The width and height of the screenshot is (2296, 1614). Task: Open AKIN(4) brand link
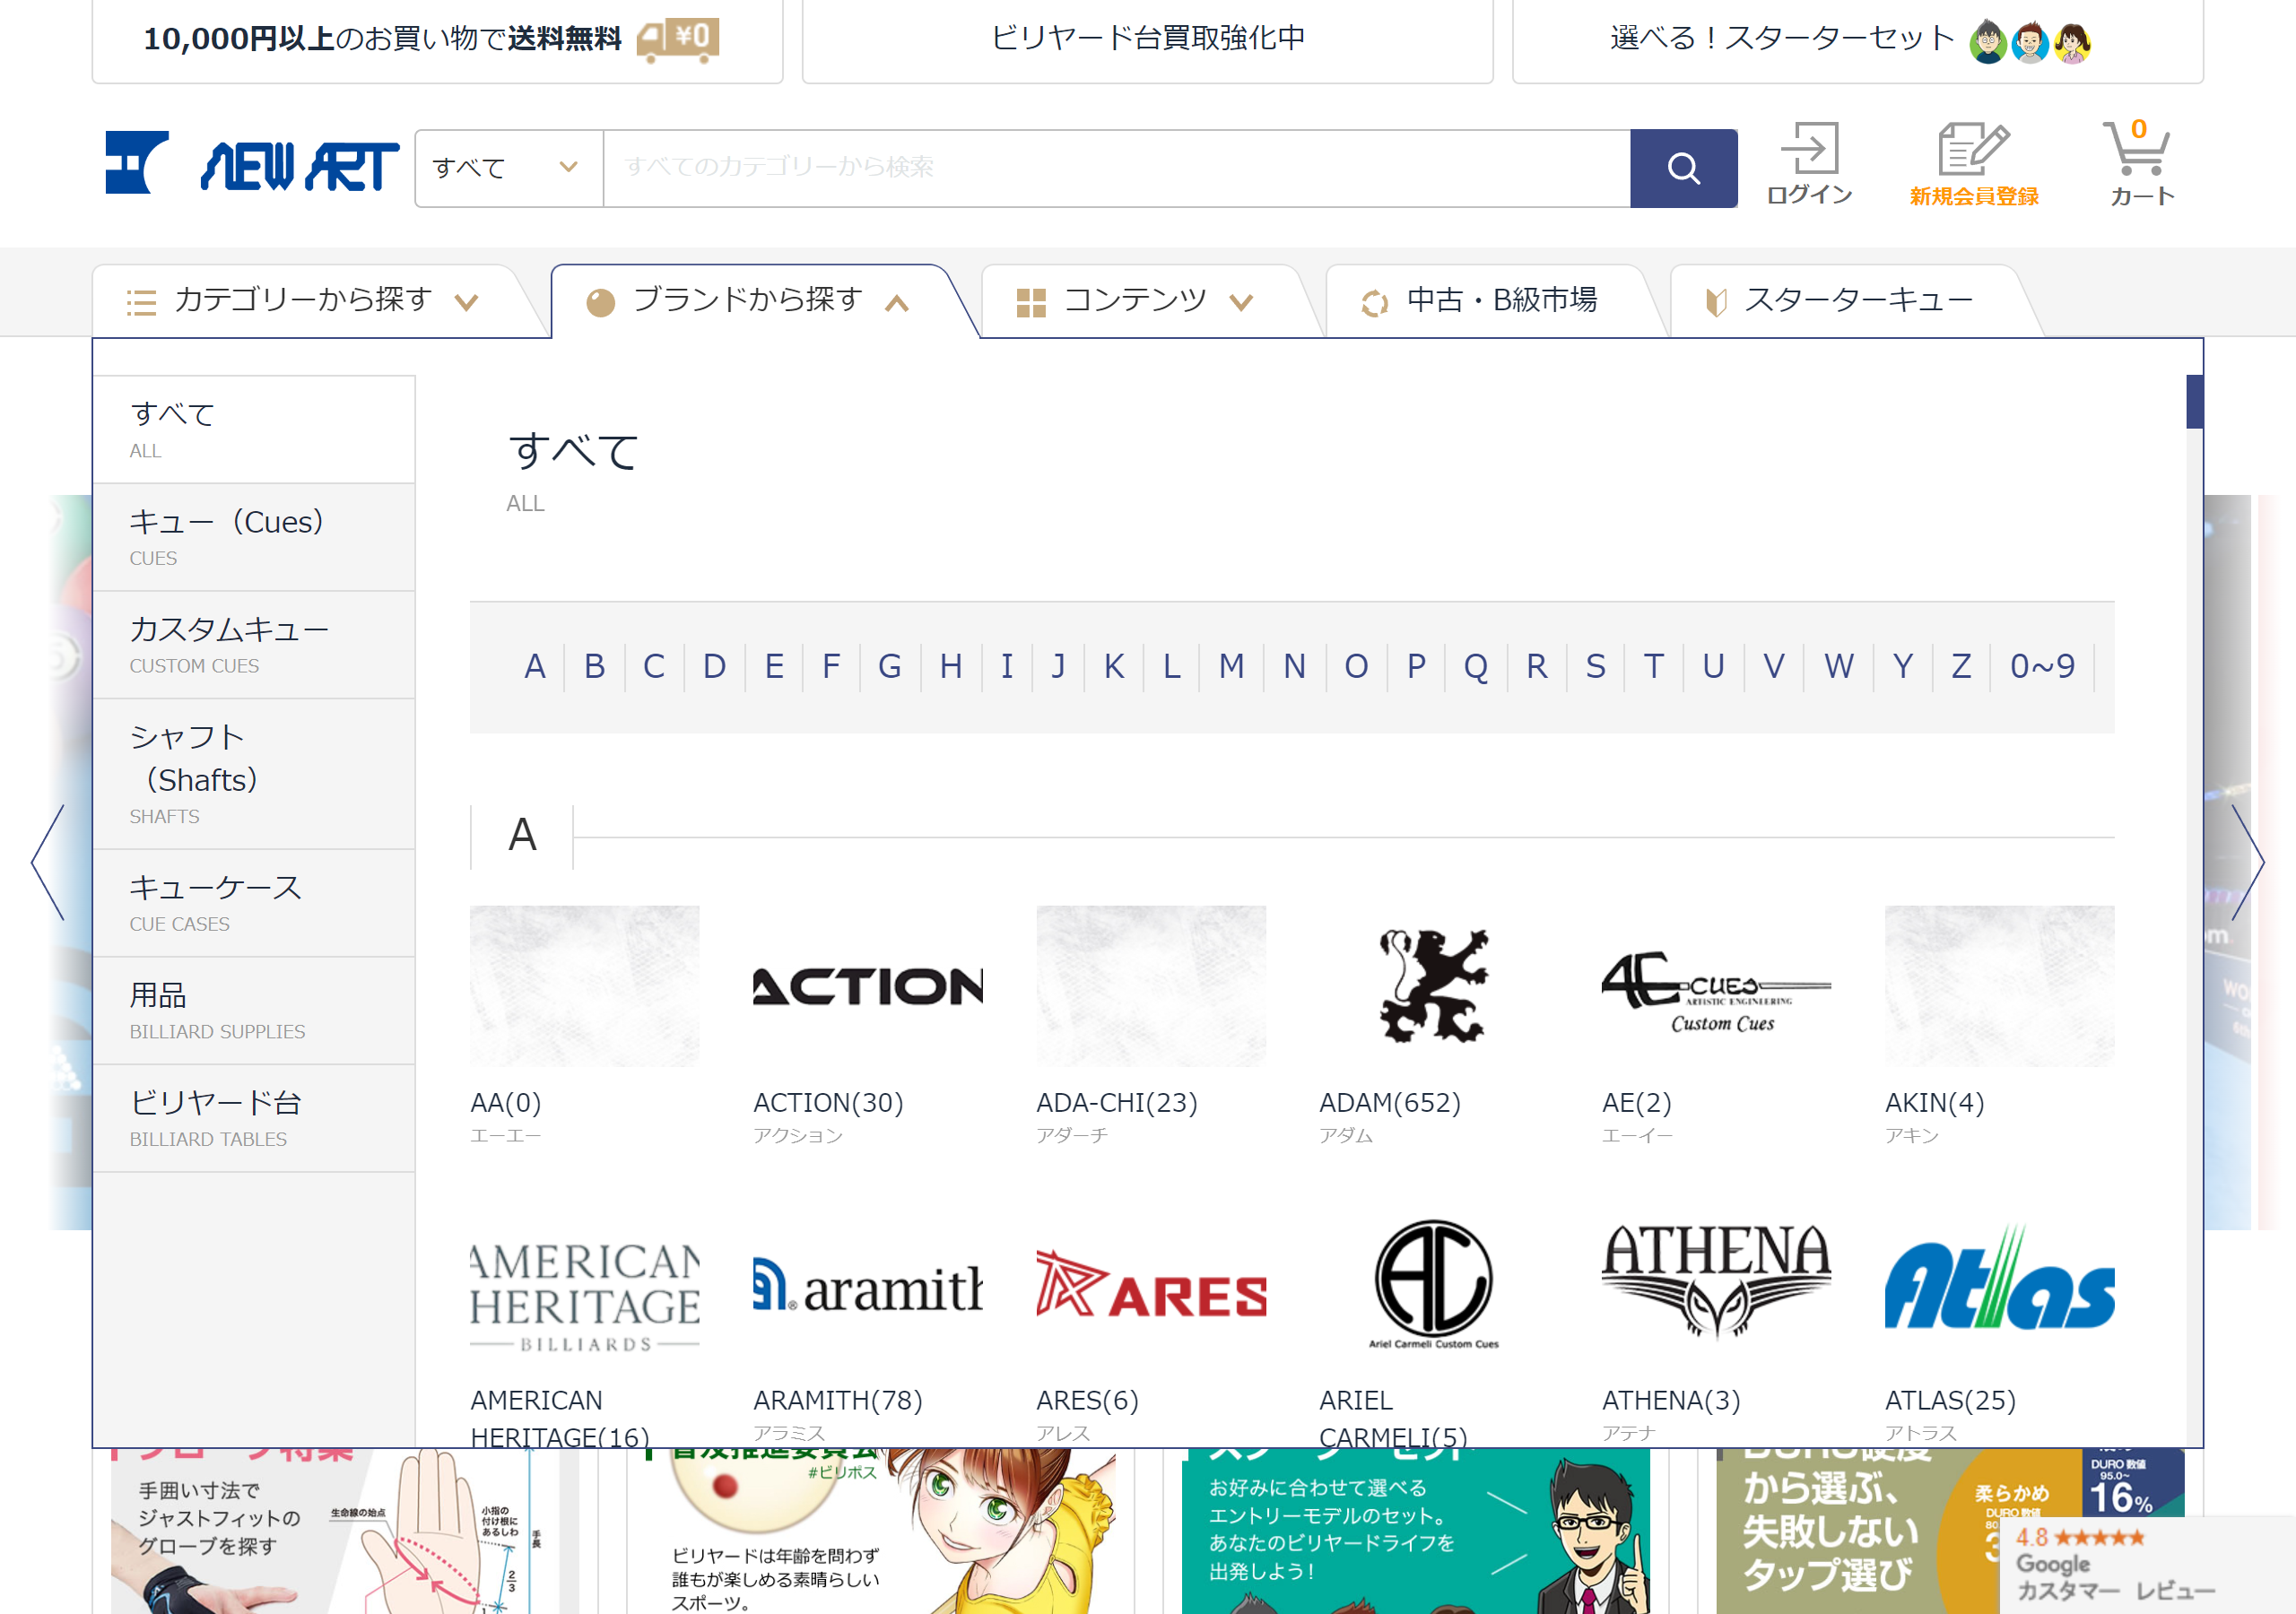[x=1935, y=1103]
